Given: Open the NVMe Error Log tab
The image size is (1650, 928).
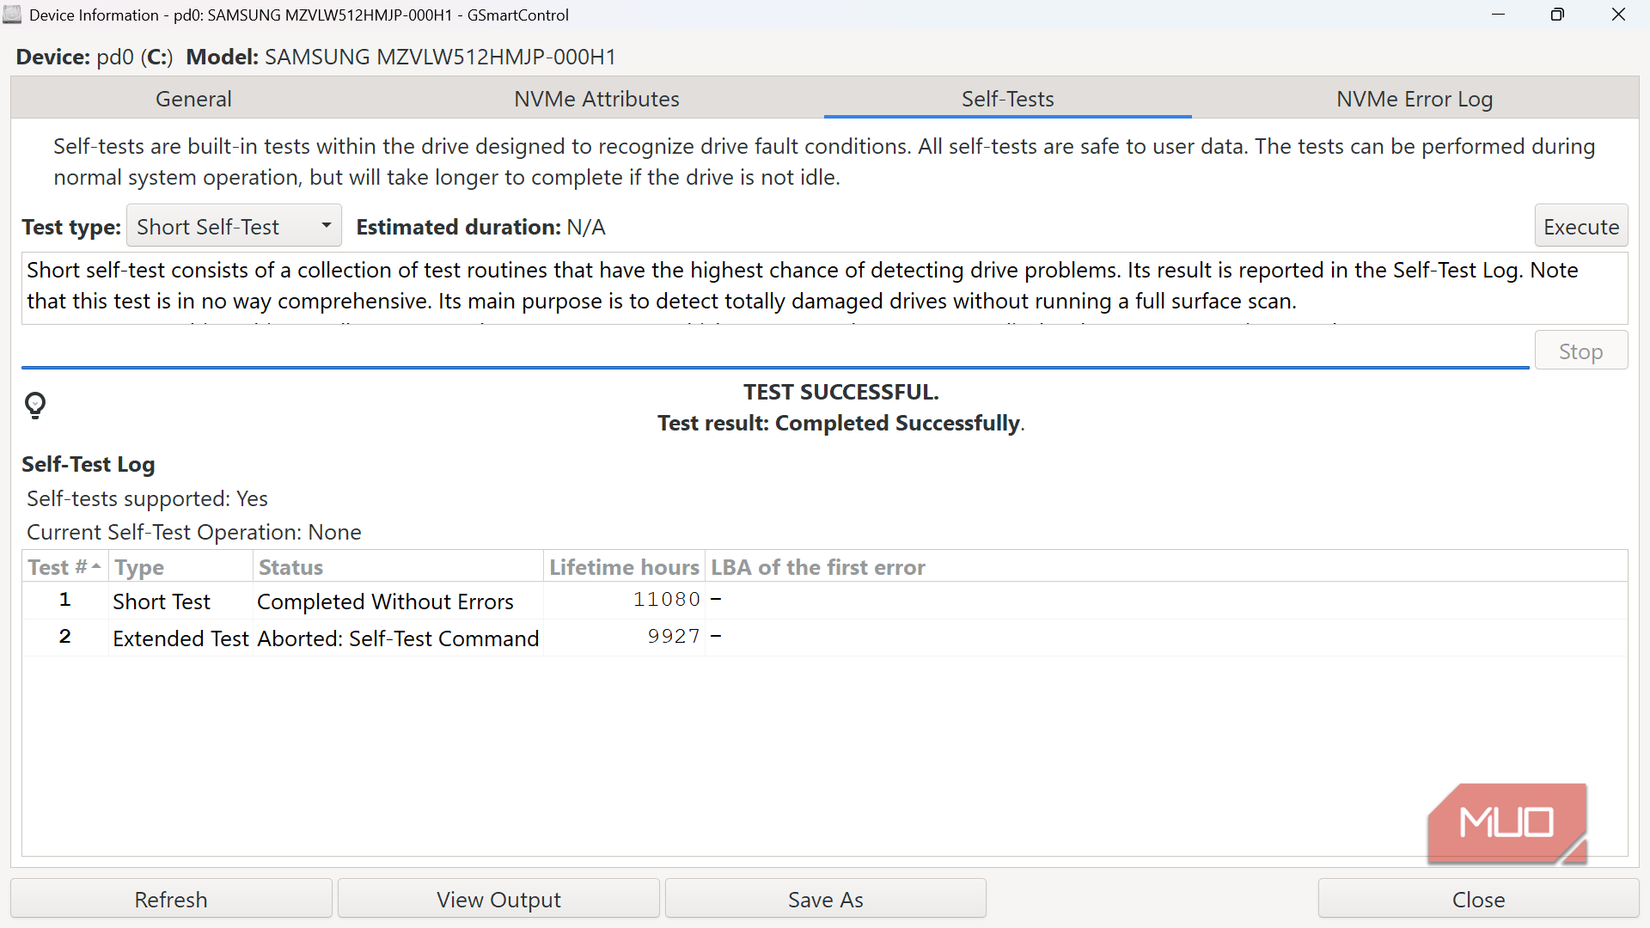Looking at the screenshot, I should 1414,99.
